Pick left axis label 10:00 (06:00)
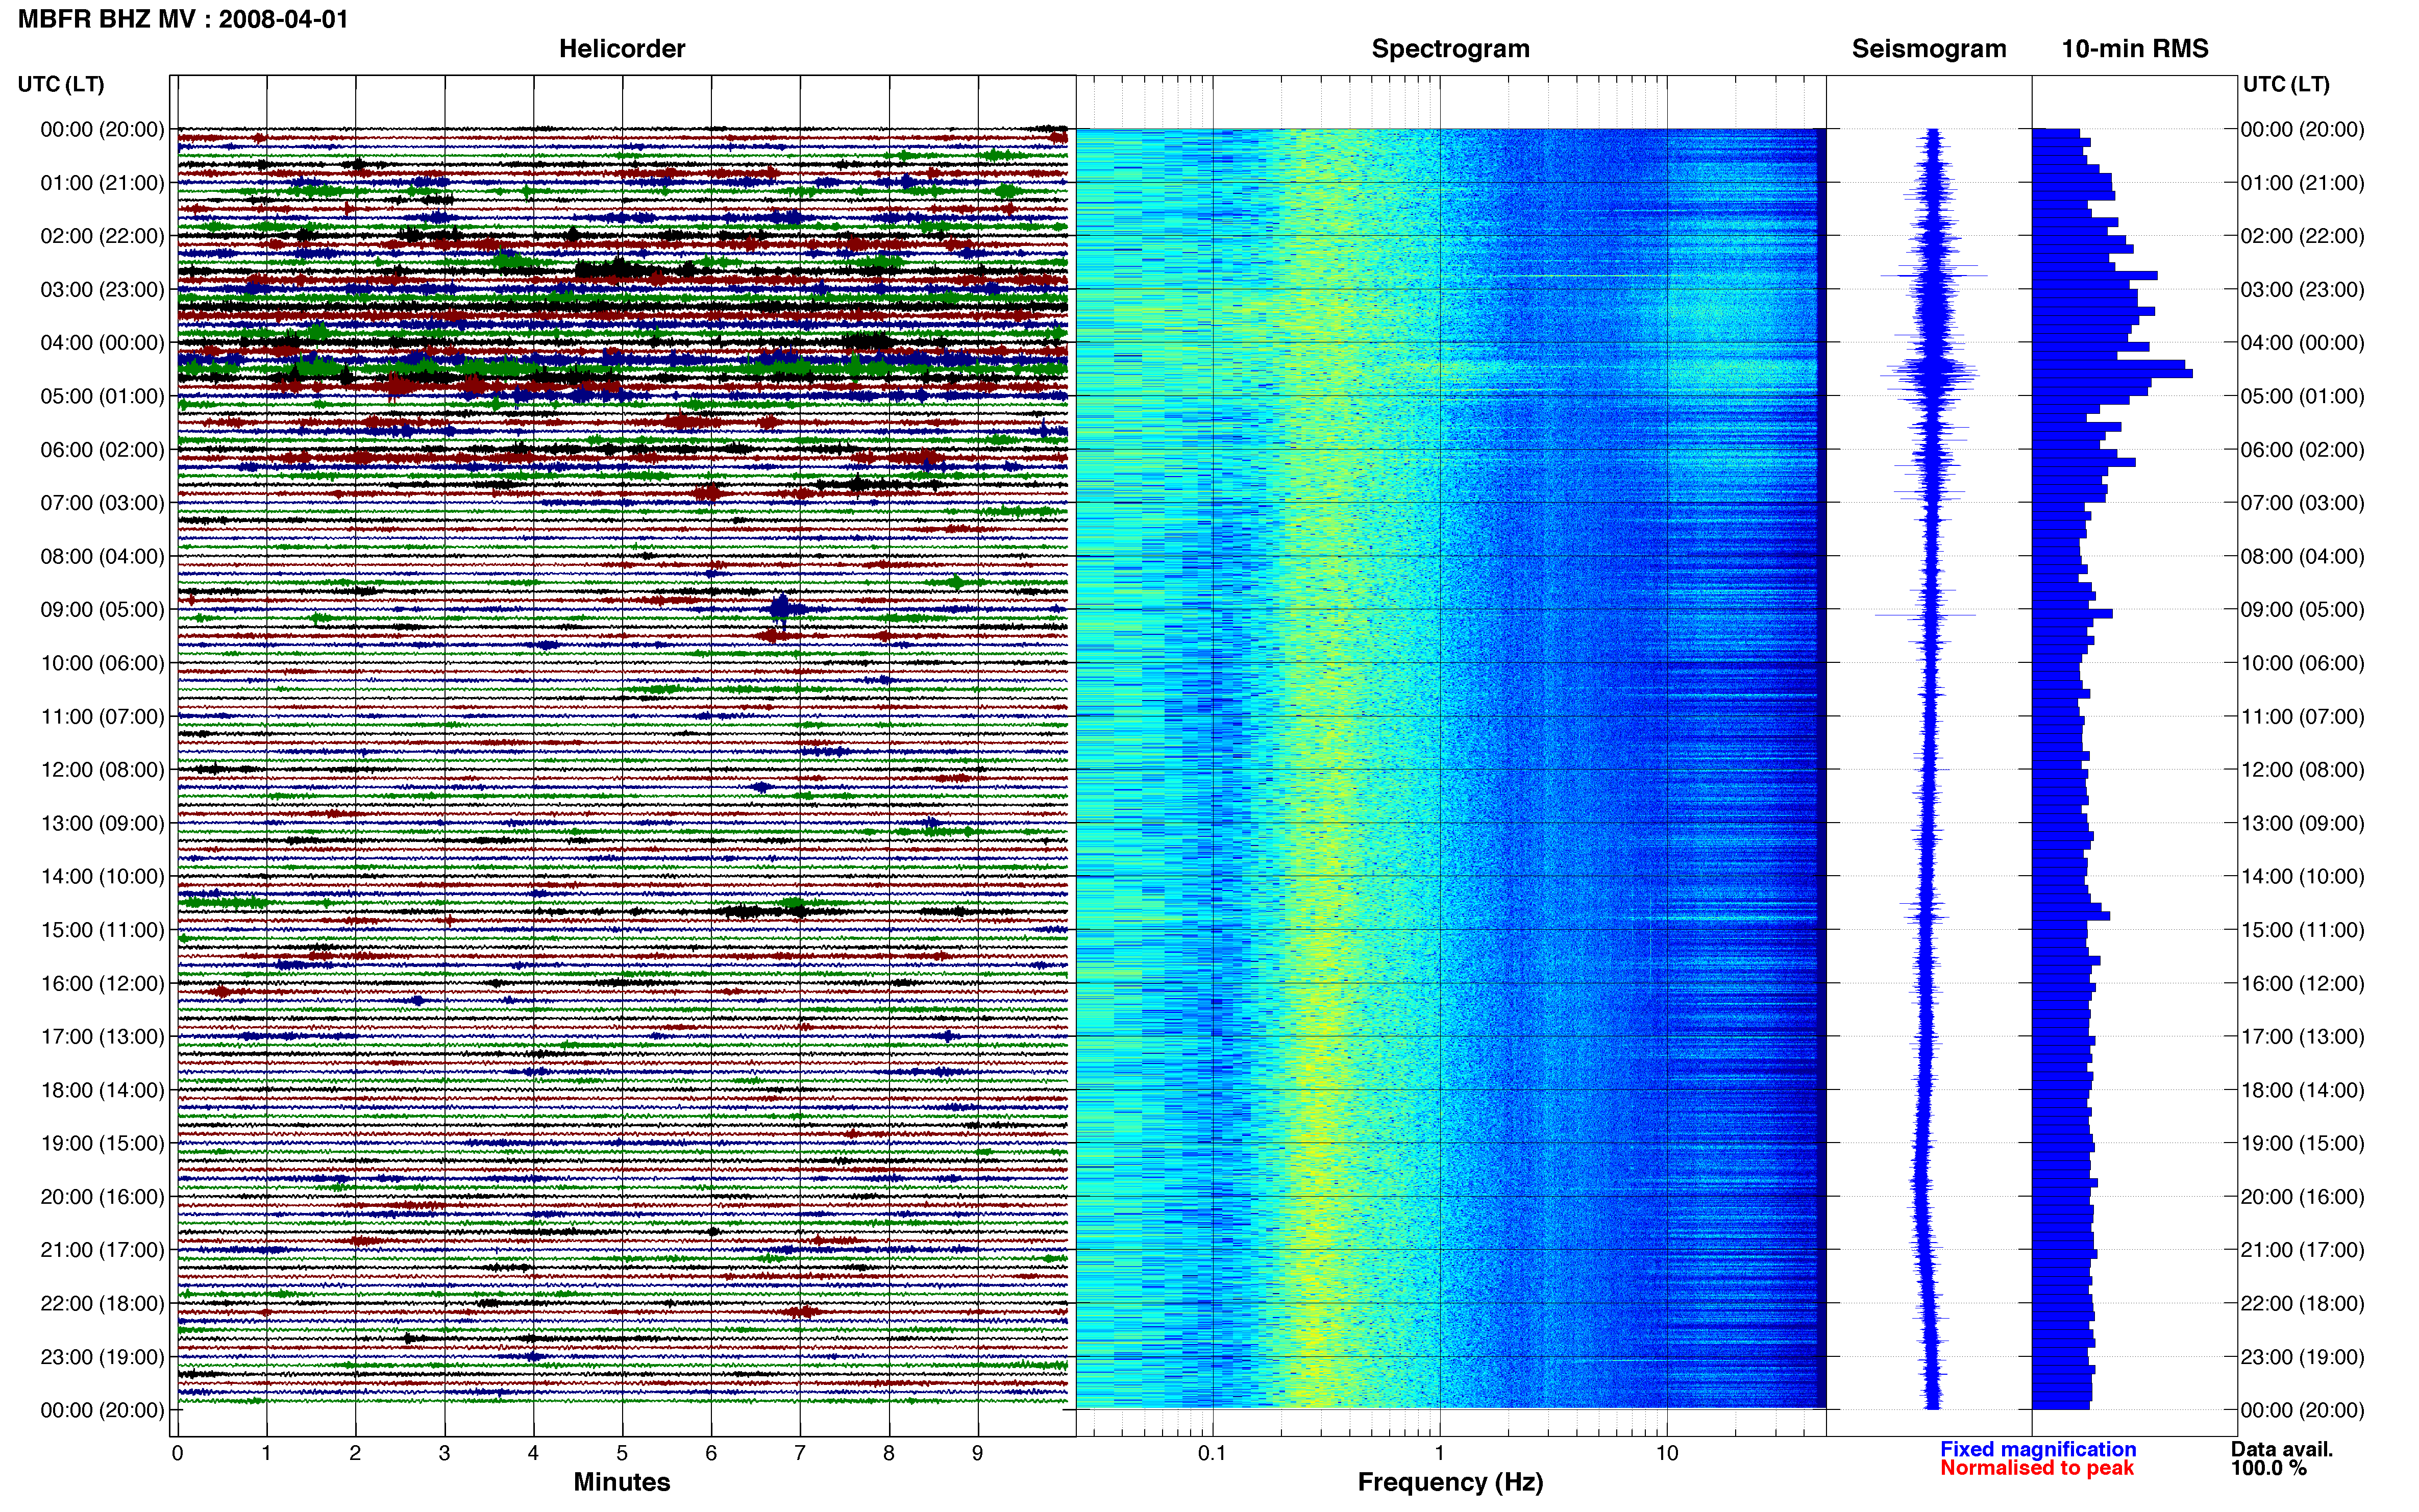This screenshot has width=2419, height=1512. pos(102,663)
